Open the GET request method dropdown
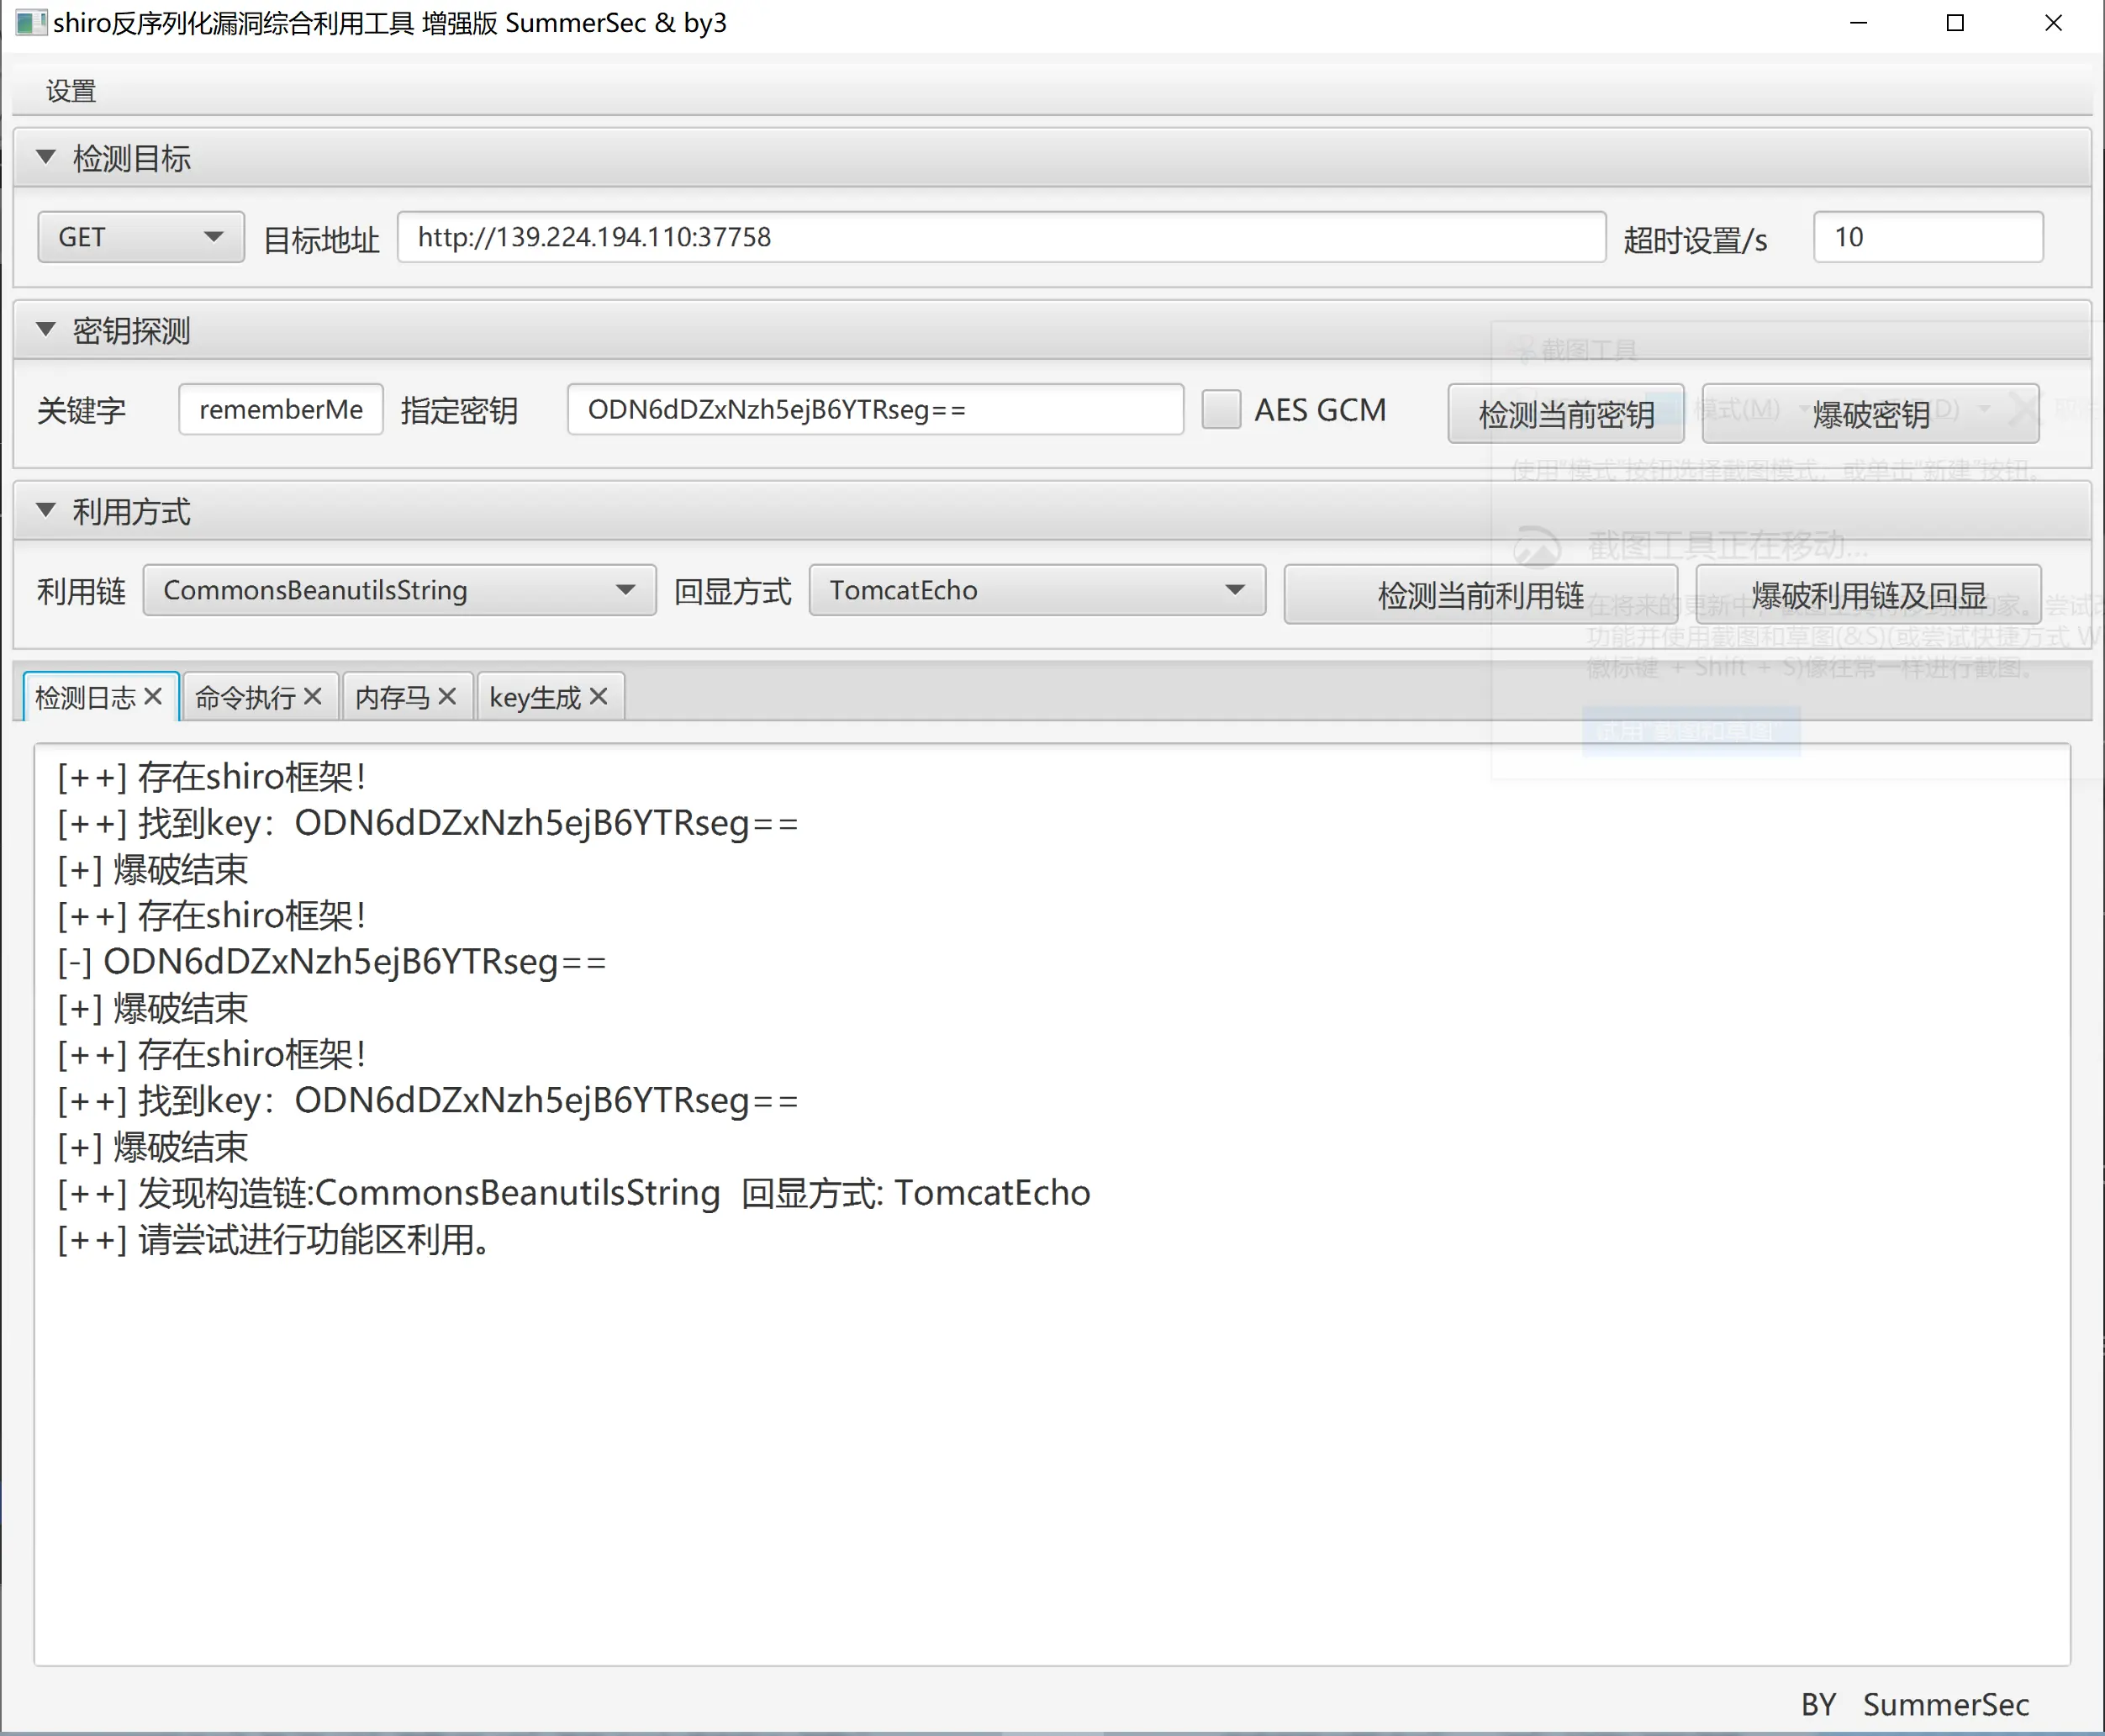This screenshot has height=1736, width=2105. coord(141,237)
